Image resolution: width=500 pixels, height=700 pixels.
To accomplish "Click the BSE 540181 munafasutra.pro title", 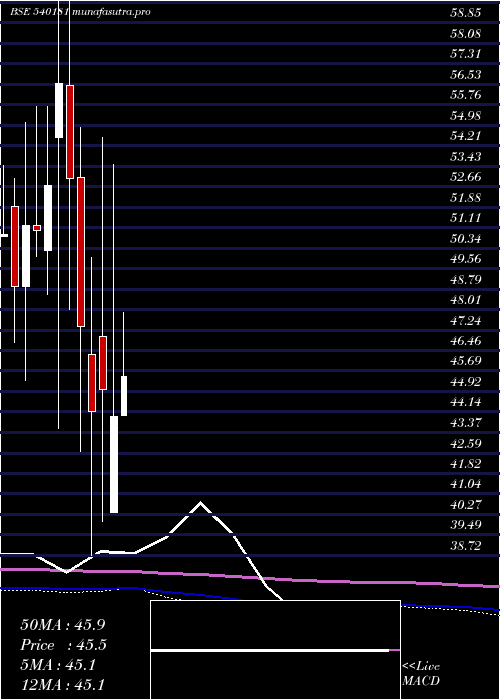I will (x=80, y=12).
